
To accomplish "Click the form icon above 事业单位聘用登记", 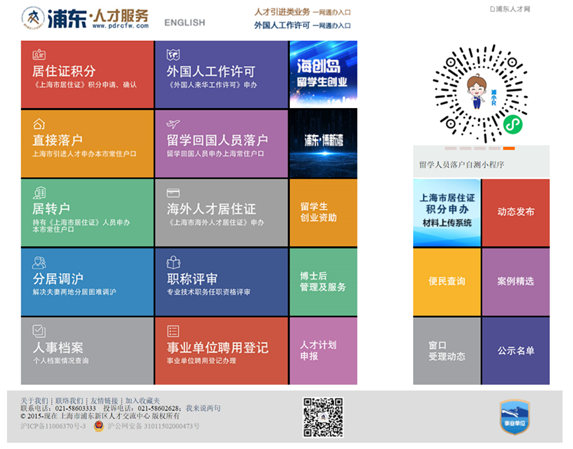I will coord(173,331).
